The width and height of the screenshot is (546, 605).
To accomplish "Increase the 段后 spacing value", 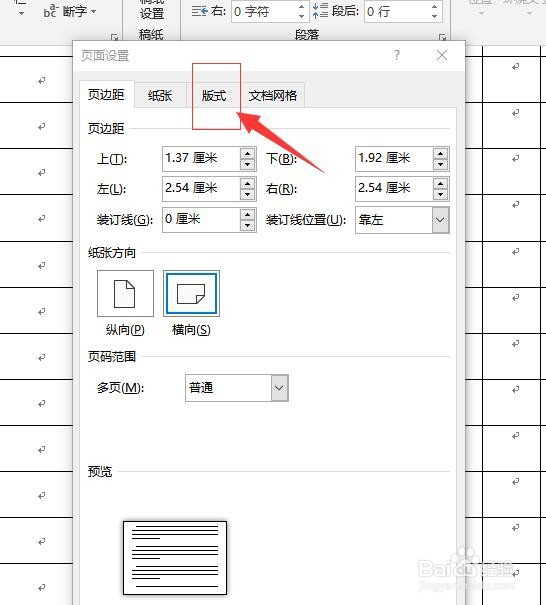I will tap(435, 7).
